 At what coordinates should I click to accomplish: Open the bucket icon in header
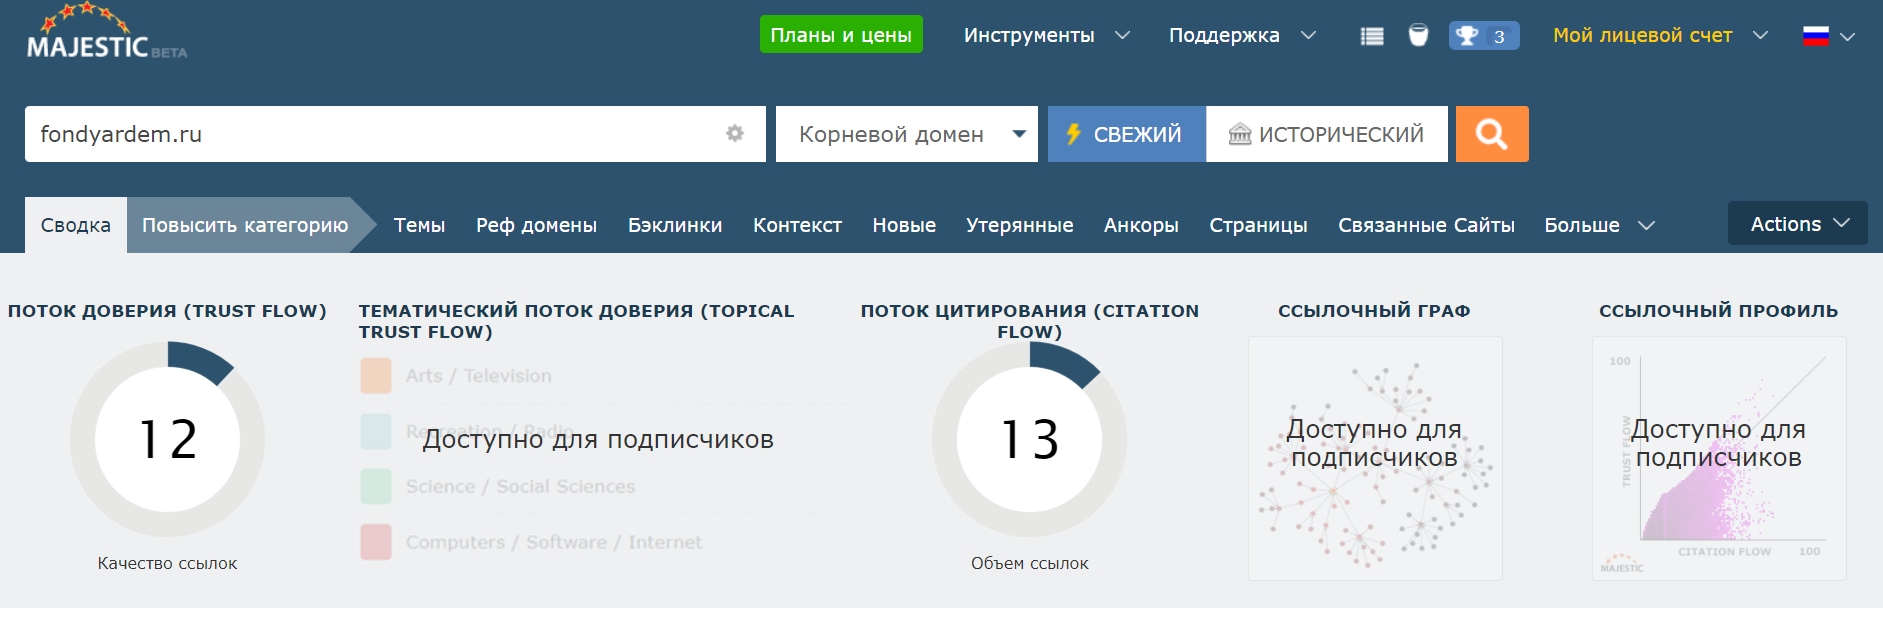(x=1418, y=36)
